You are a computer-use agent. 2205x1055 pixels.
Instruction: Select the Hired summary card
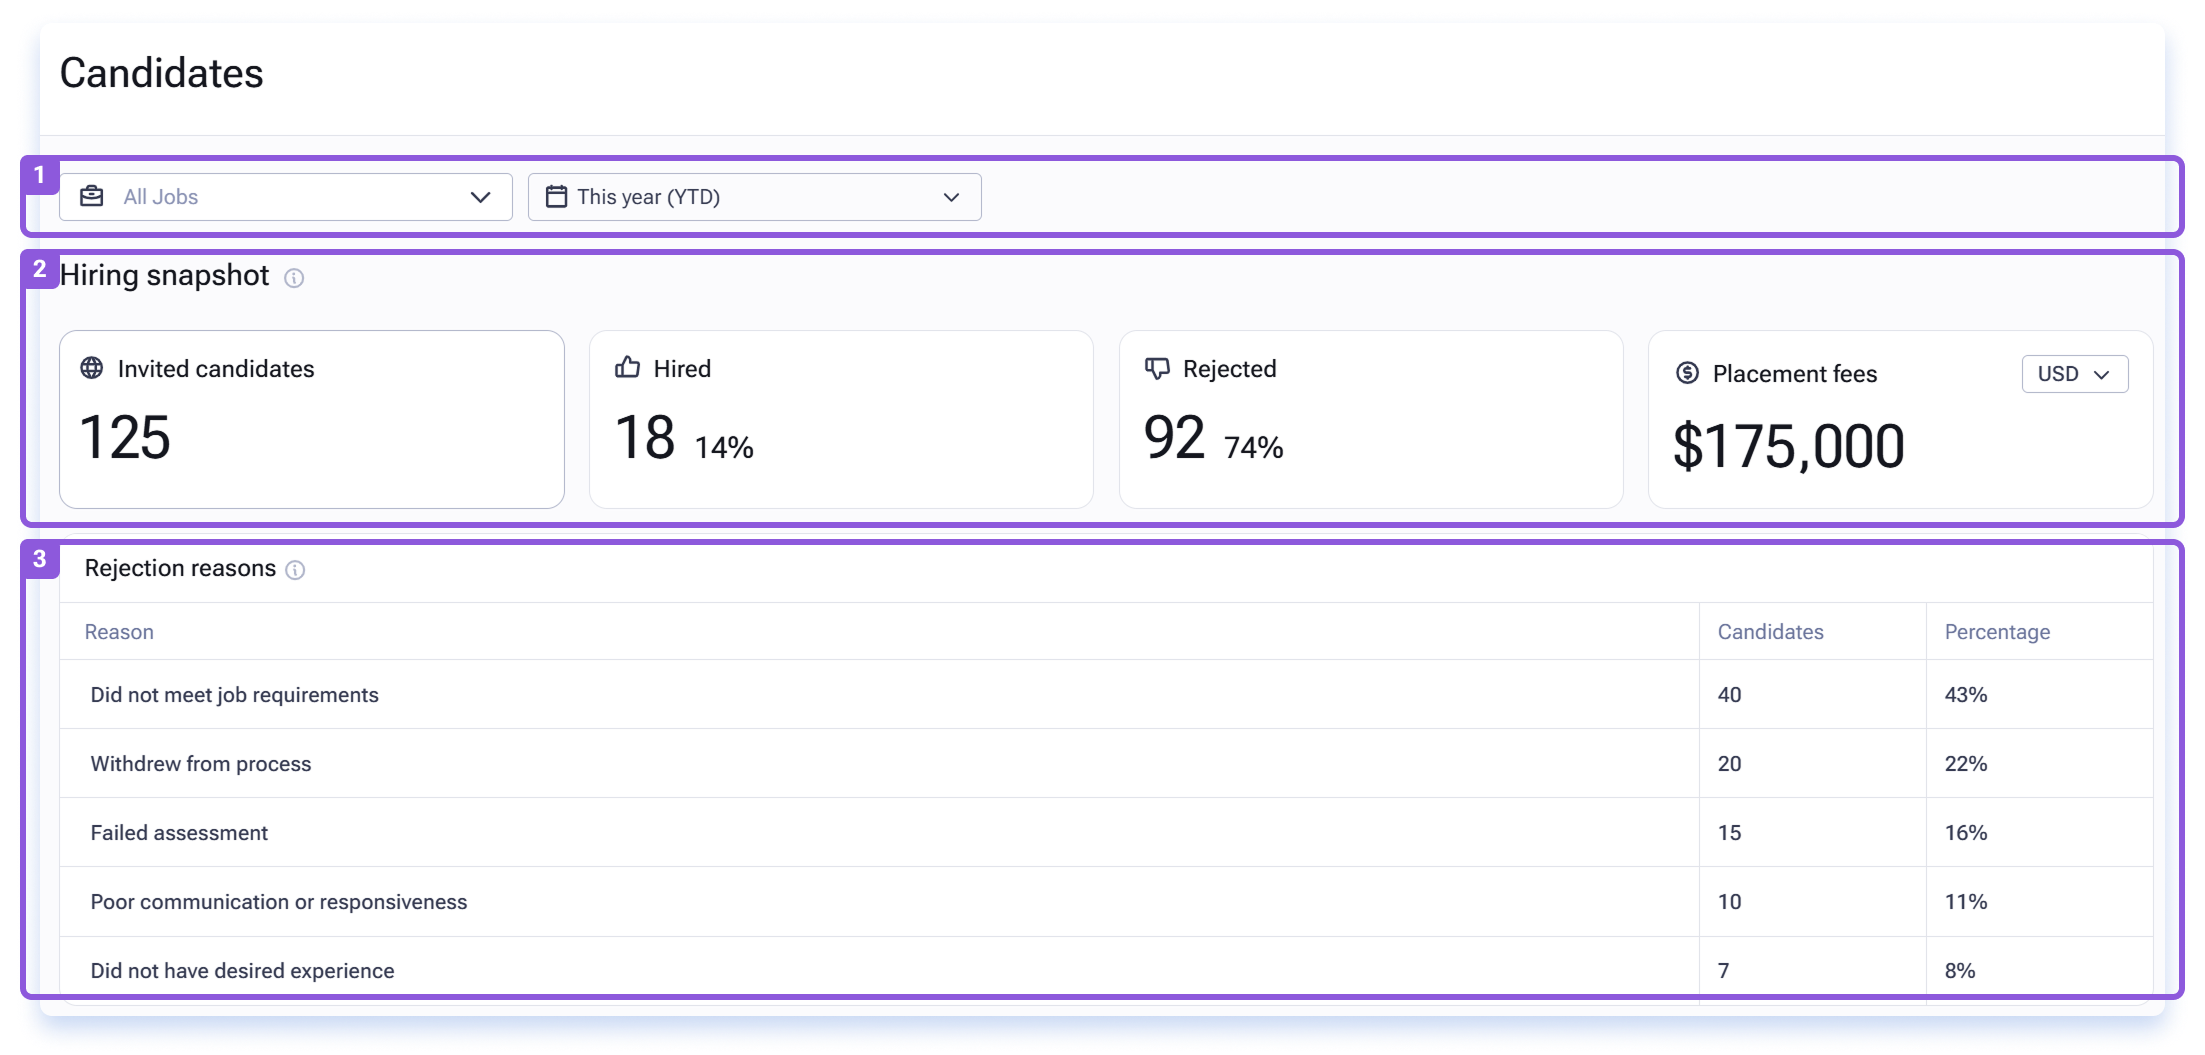click(x=841, y=419)
